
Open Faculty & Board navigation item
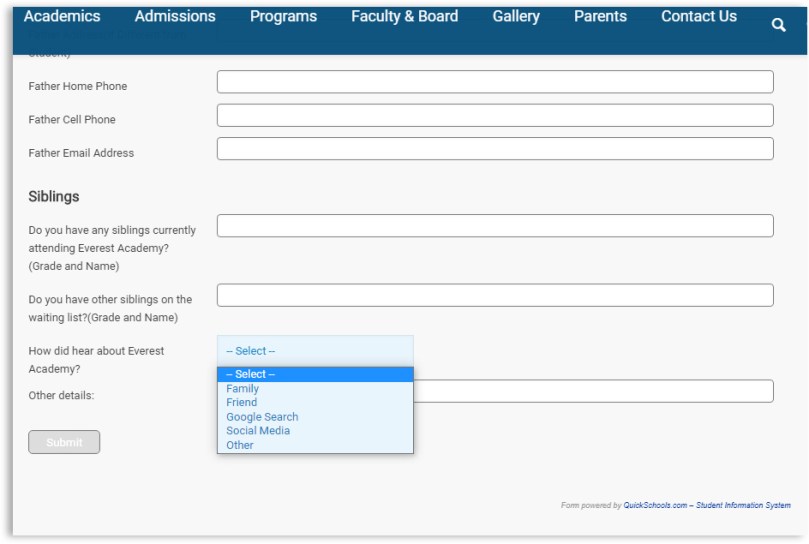404,16
